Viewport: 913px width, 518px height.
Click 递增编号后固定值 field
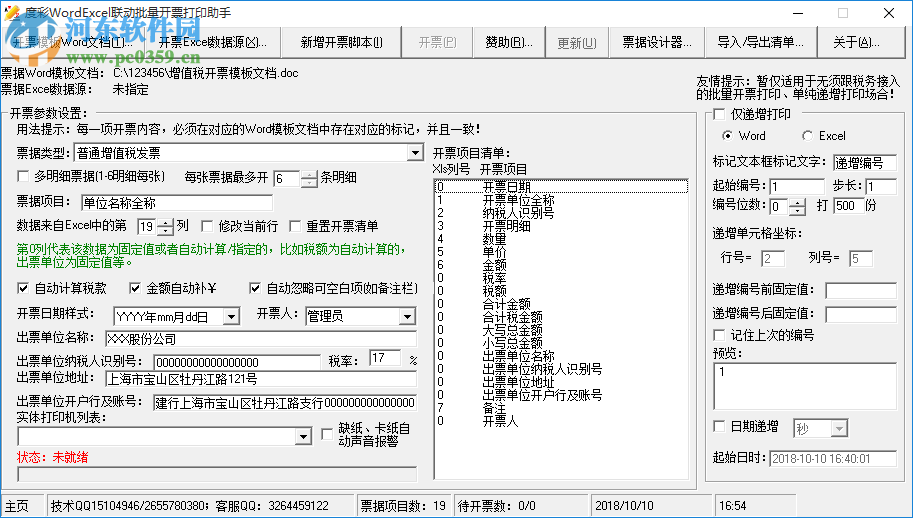pyautogui.click(x=861, y=314)
